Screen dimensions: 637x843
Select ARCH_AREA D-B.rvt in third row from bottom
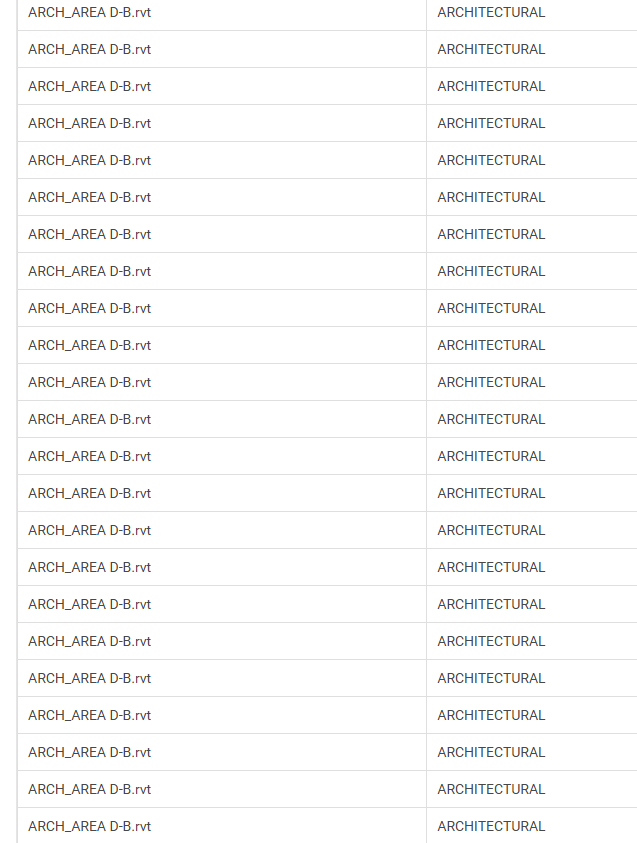(89, 752)
